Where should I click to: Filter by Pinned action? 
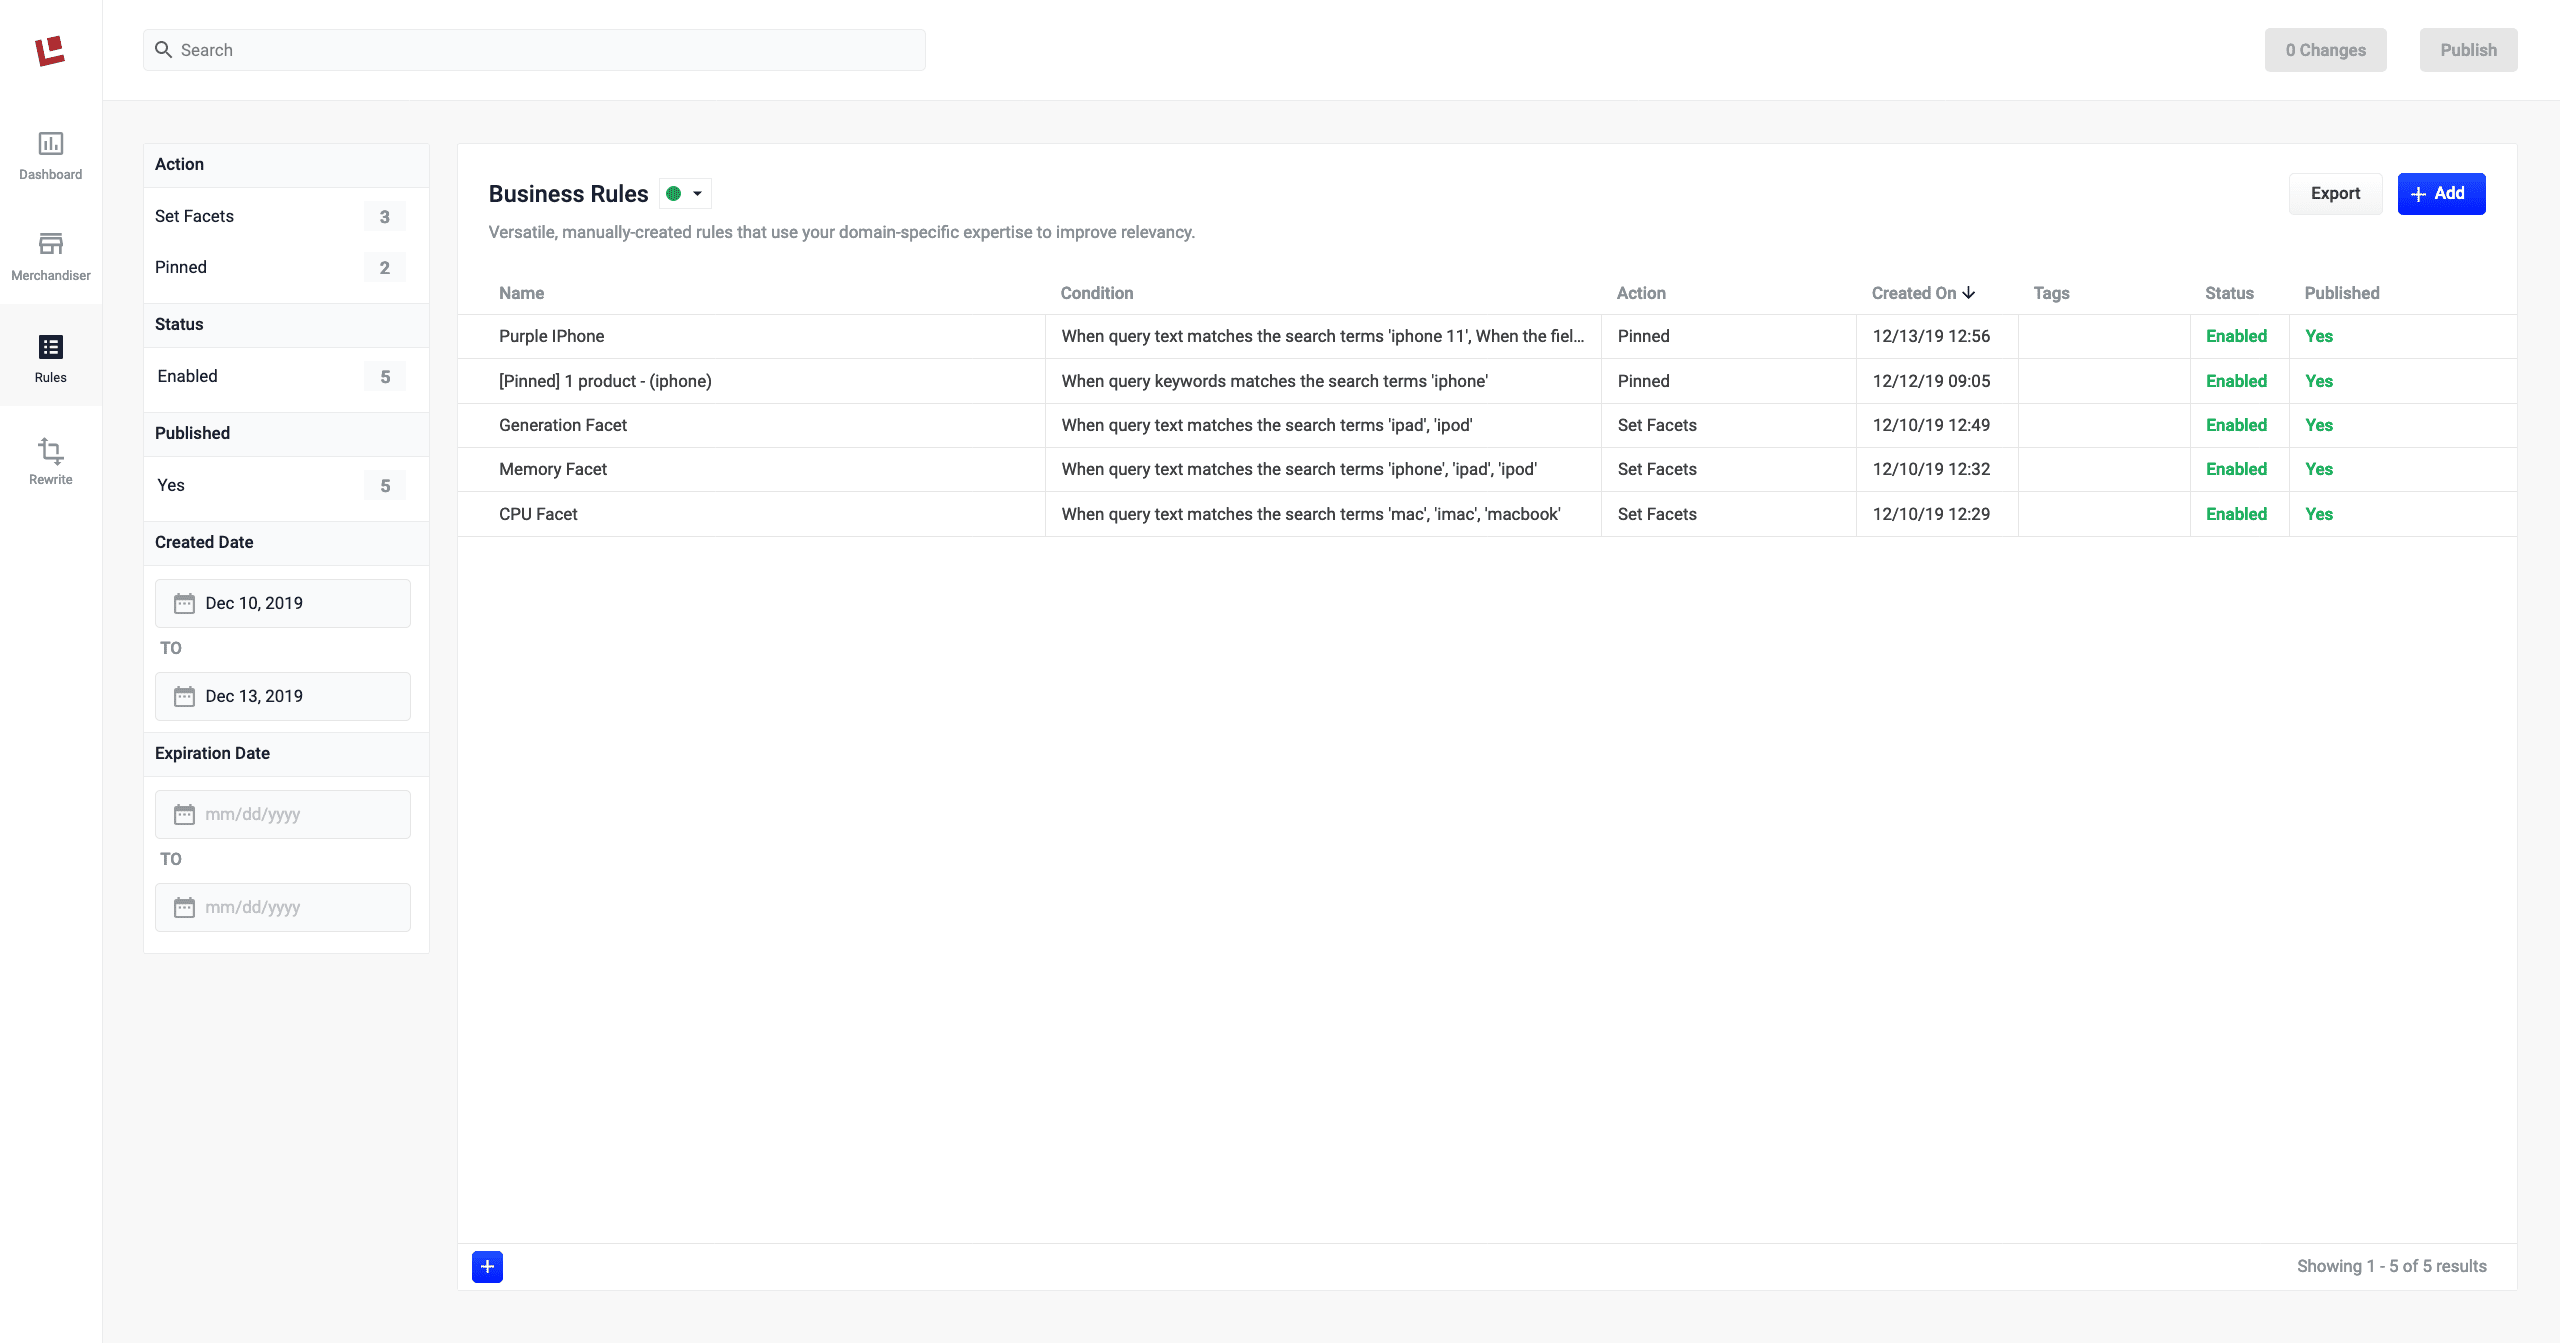(x=181, y=267)
